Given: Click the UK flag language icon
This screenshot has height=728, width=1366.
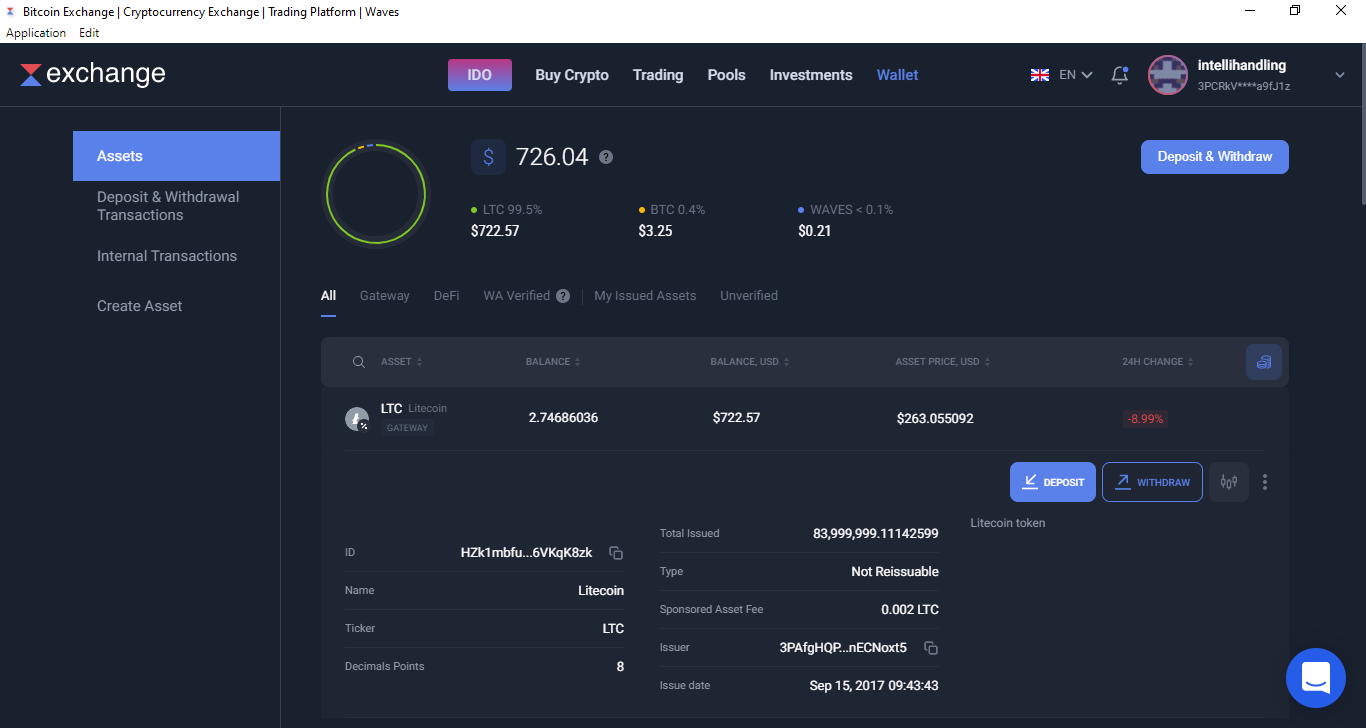Looking at the screenshot, I should point(1040,75).
